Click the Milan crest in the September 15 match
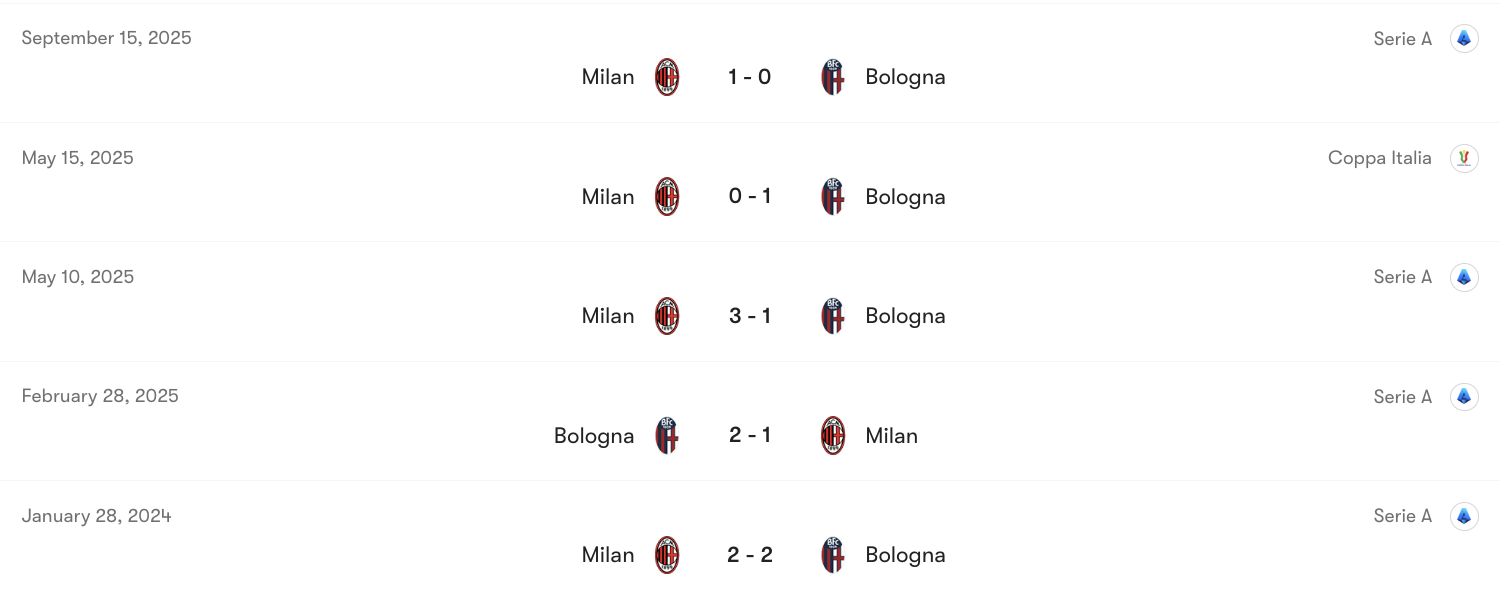The image size is (1500, 594). tap(667, 76)
